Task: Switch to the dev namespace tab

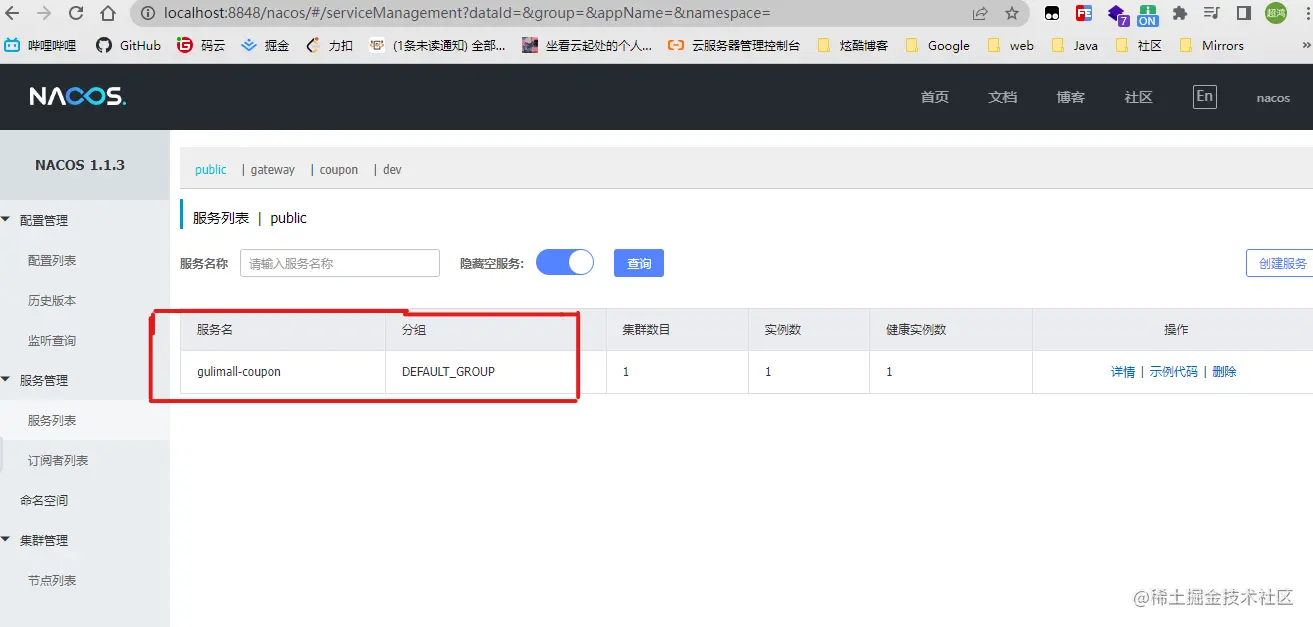Action: pos(392,170)
